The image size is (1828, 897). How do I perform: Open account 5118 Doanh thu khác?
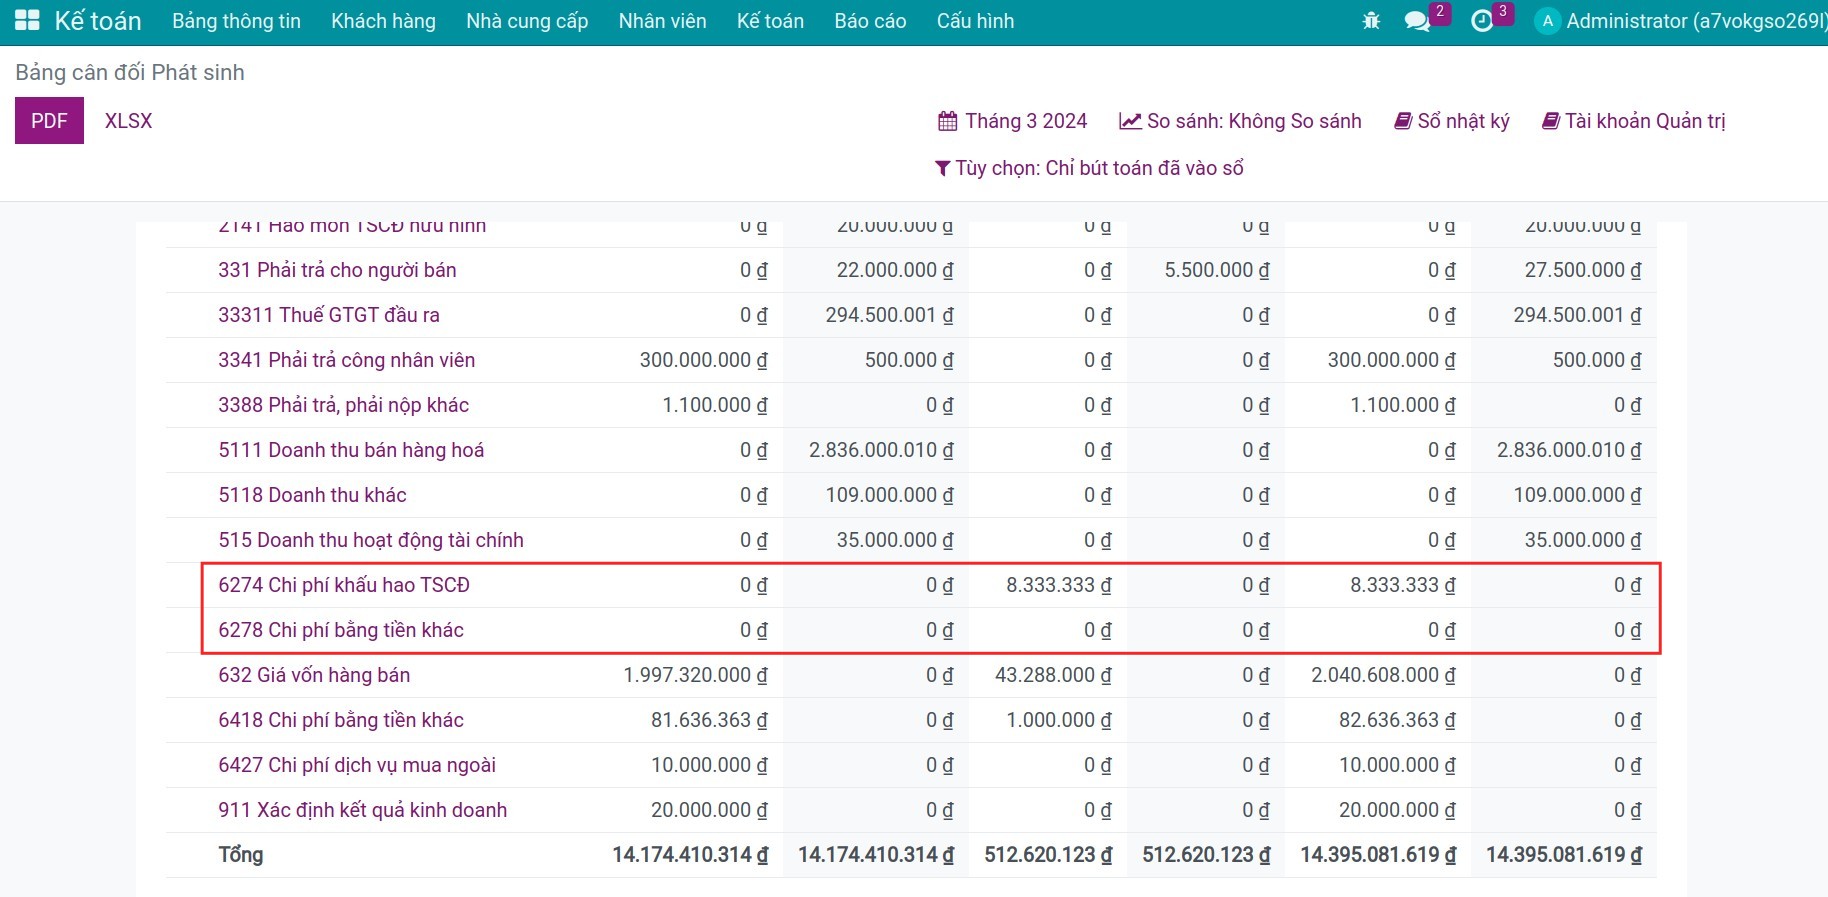tap(312, 495)
